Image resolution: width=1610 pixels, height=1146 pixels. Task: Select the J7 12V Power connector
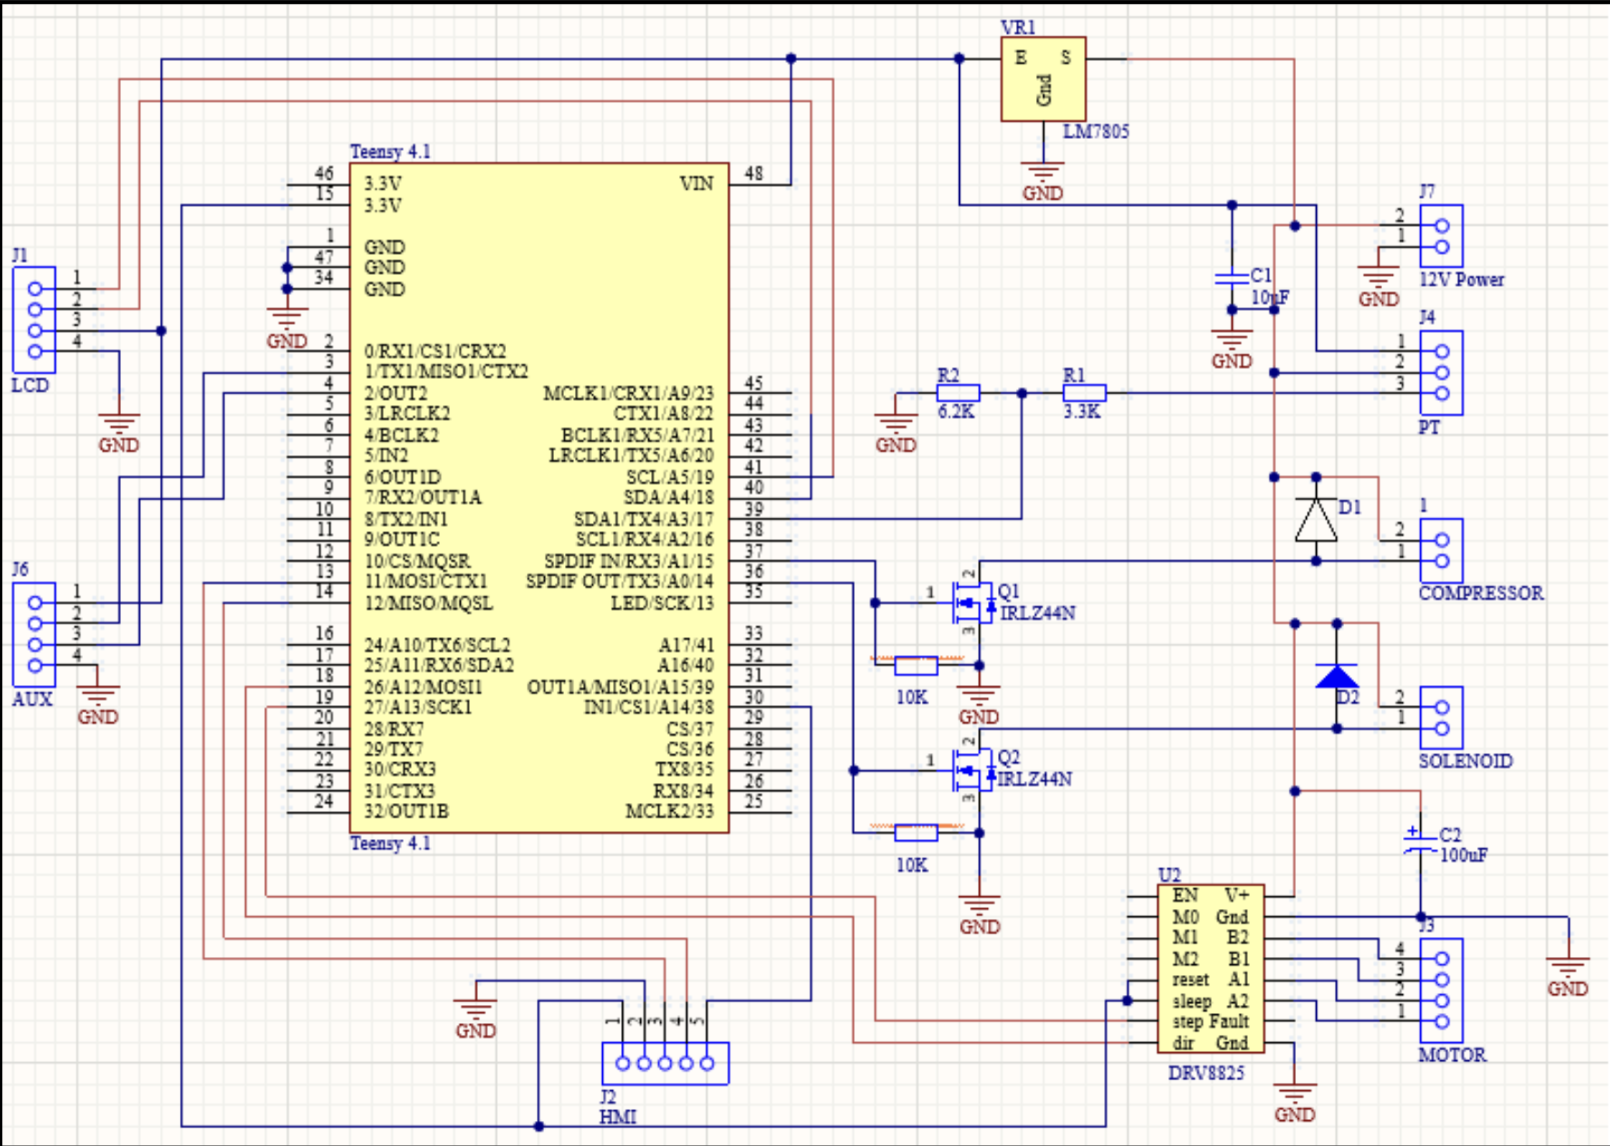(1441, 236)
